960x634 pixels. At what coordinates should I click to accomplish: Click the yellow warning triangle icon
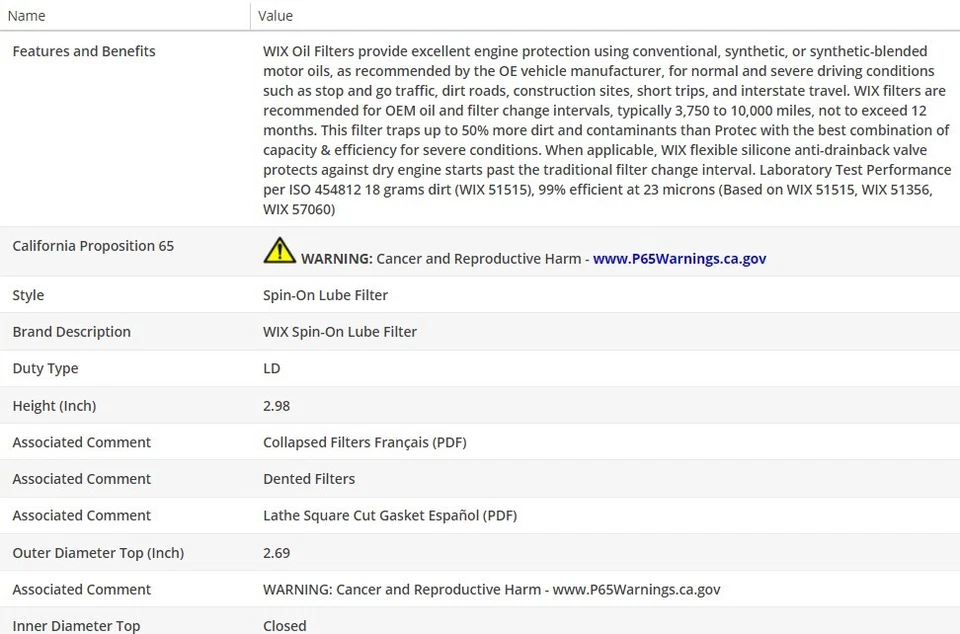click(x=279, y=250)
